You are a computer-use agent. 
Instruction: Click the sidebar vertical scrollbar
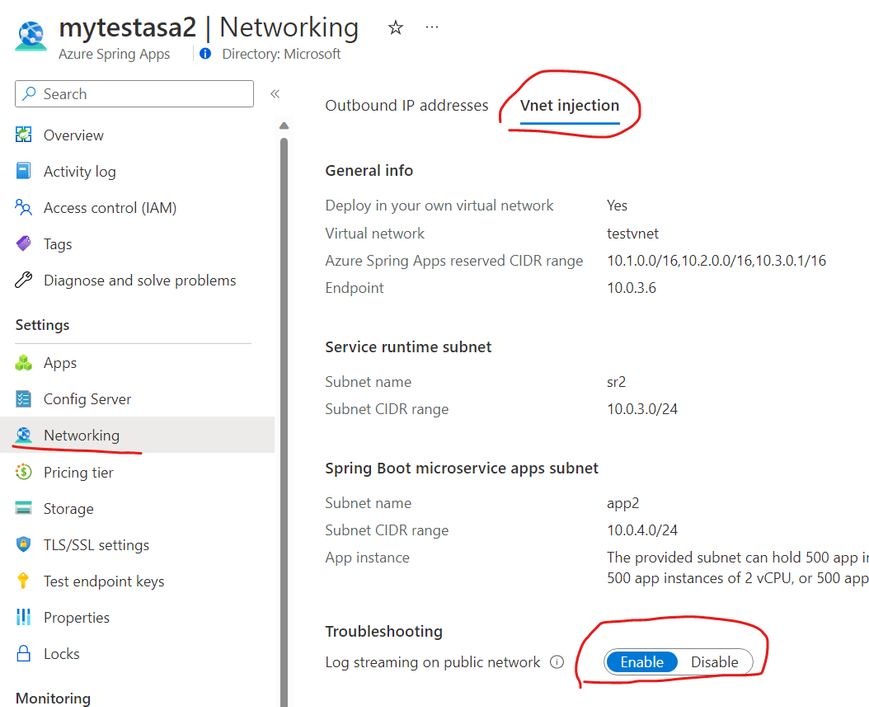pyautogui.click(x=284, y=421)
